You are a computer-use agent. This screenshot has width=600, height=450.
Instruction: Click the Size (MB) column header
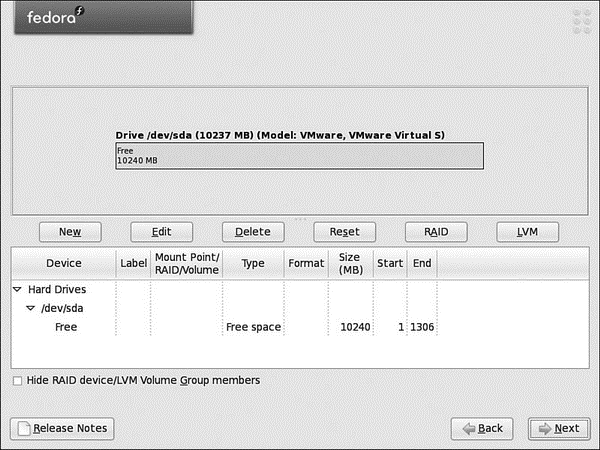click(x=351, y=263)
